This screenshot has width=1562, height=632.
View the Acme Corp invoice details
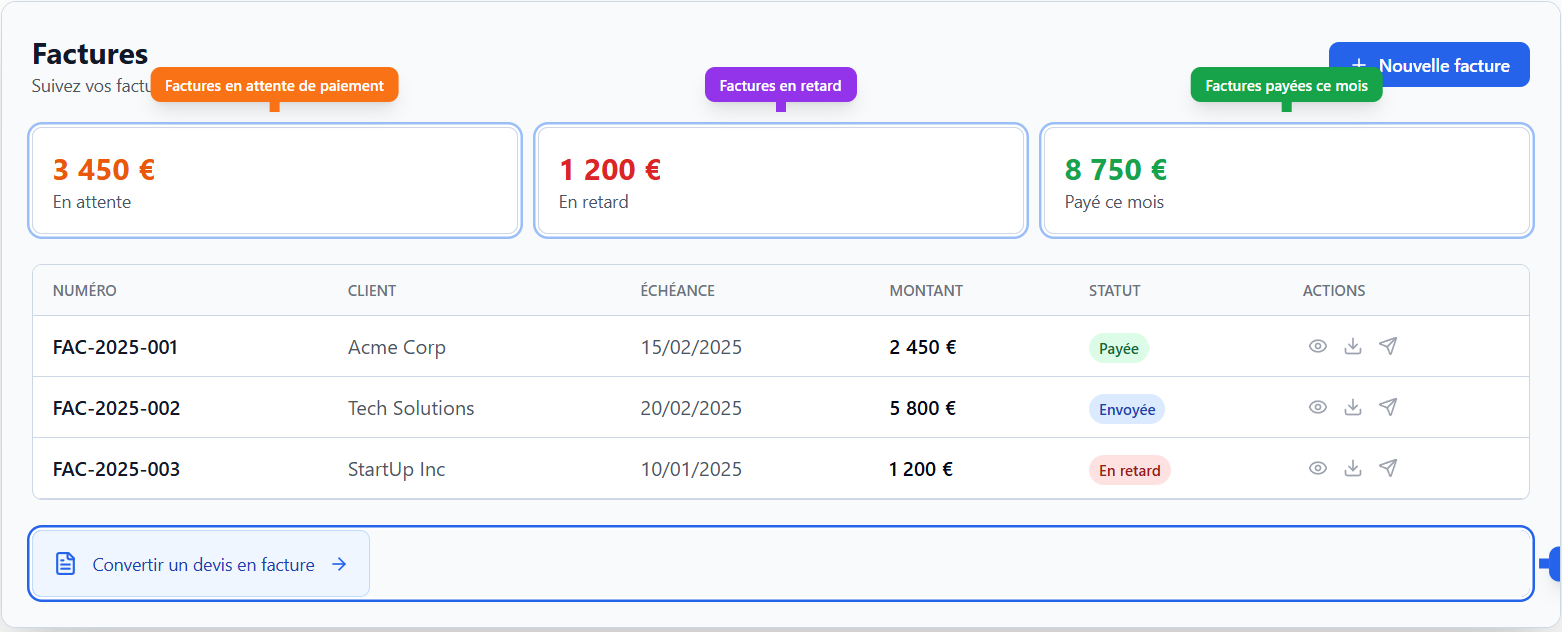click(1318, 346)
